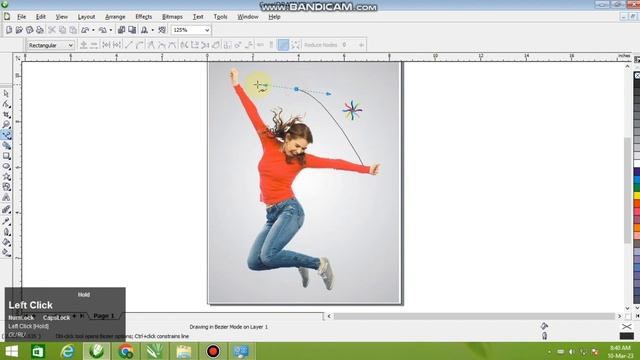Expand the Undo history dropdown arrow
The image size is (640, 360).
pyautogui.click(x=93, y=30)
